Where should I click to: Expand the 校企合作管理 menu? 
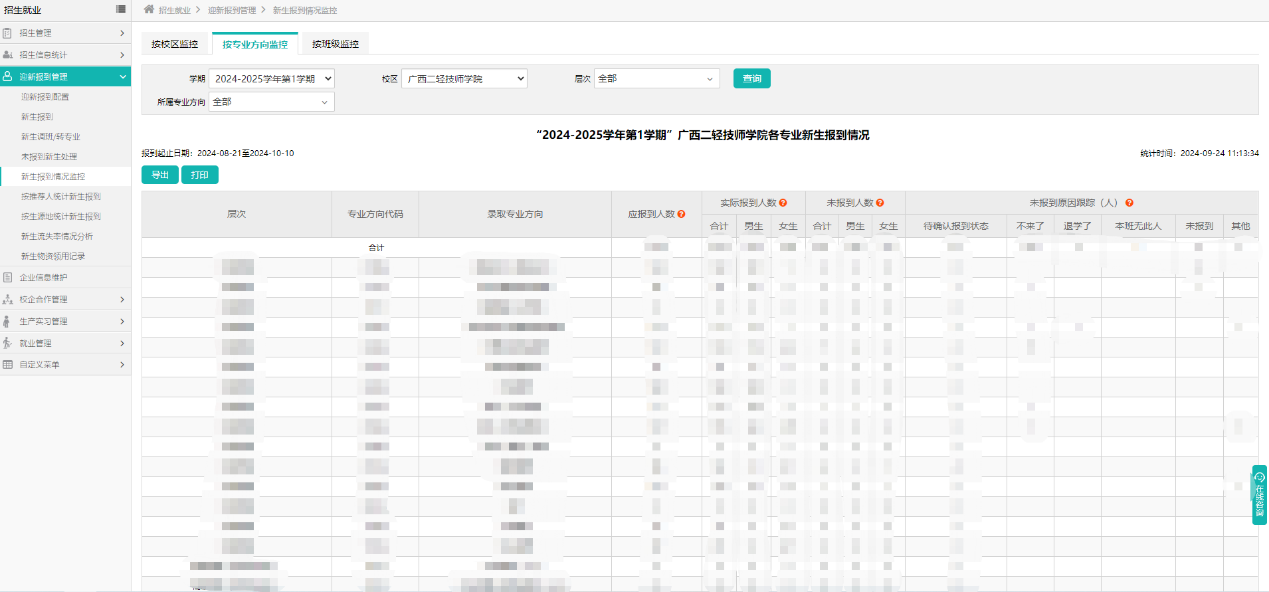122,299
